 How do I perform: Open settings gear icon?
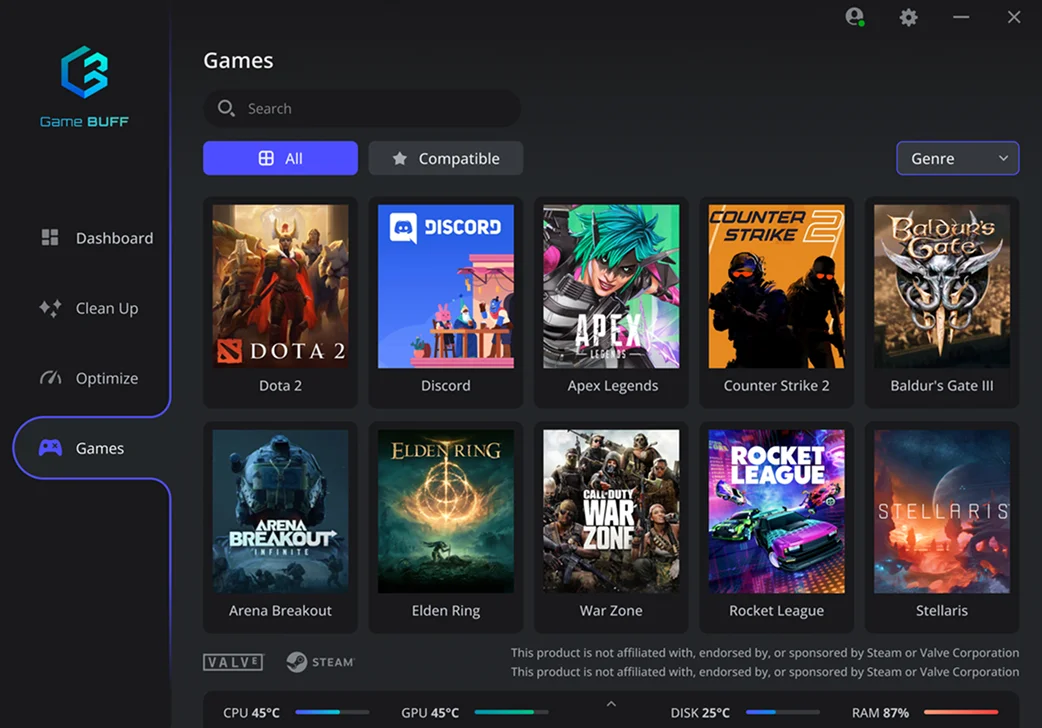908,17
